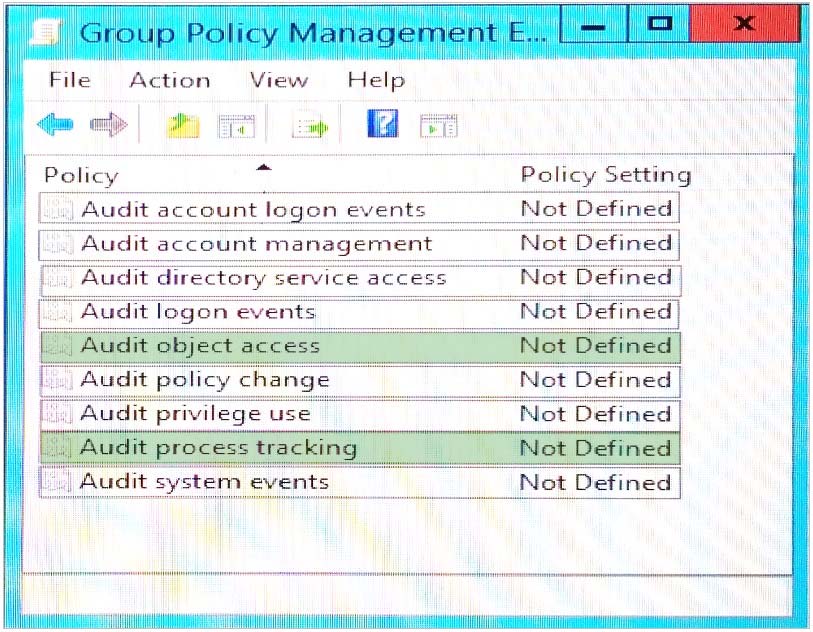Toggle Show/Hide Action Pane icon
813x632 pixels.
439,126
